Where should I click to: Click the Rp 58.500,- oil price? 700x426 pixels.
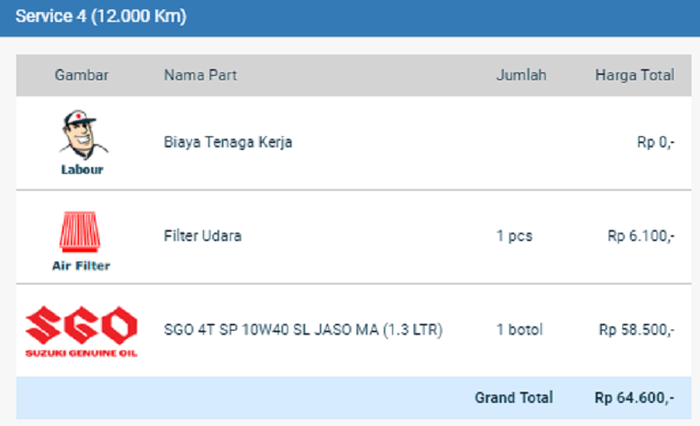pos(636,329)
